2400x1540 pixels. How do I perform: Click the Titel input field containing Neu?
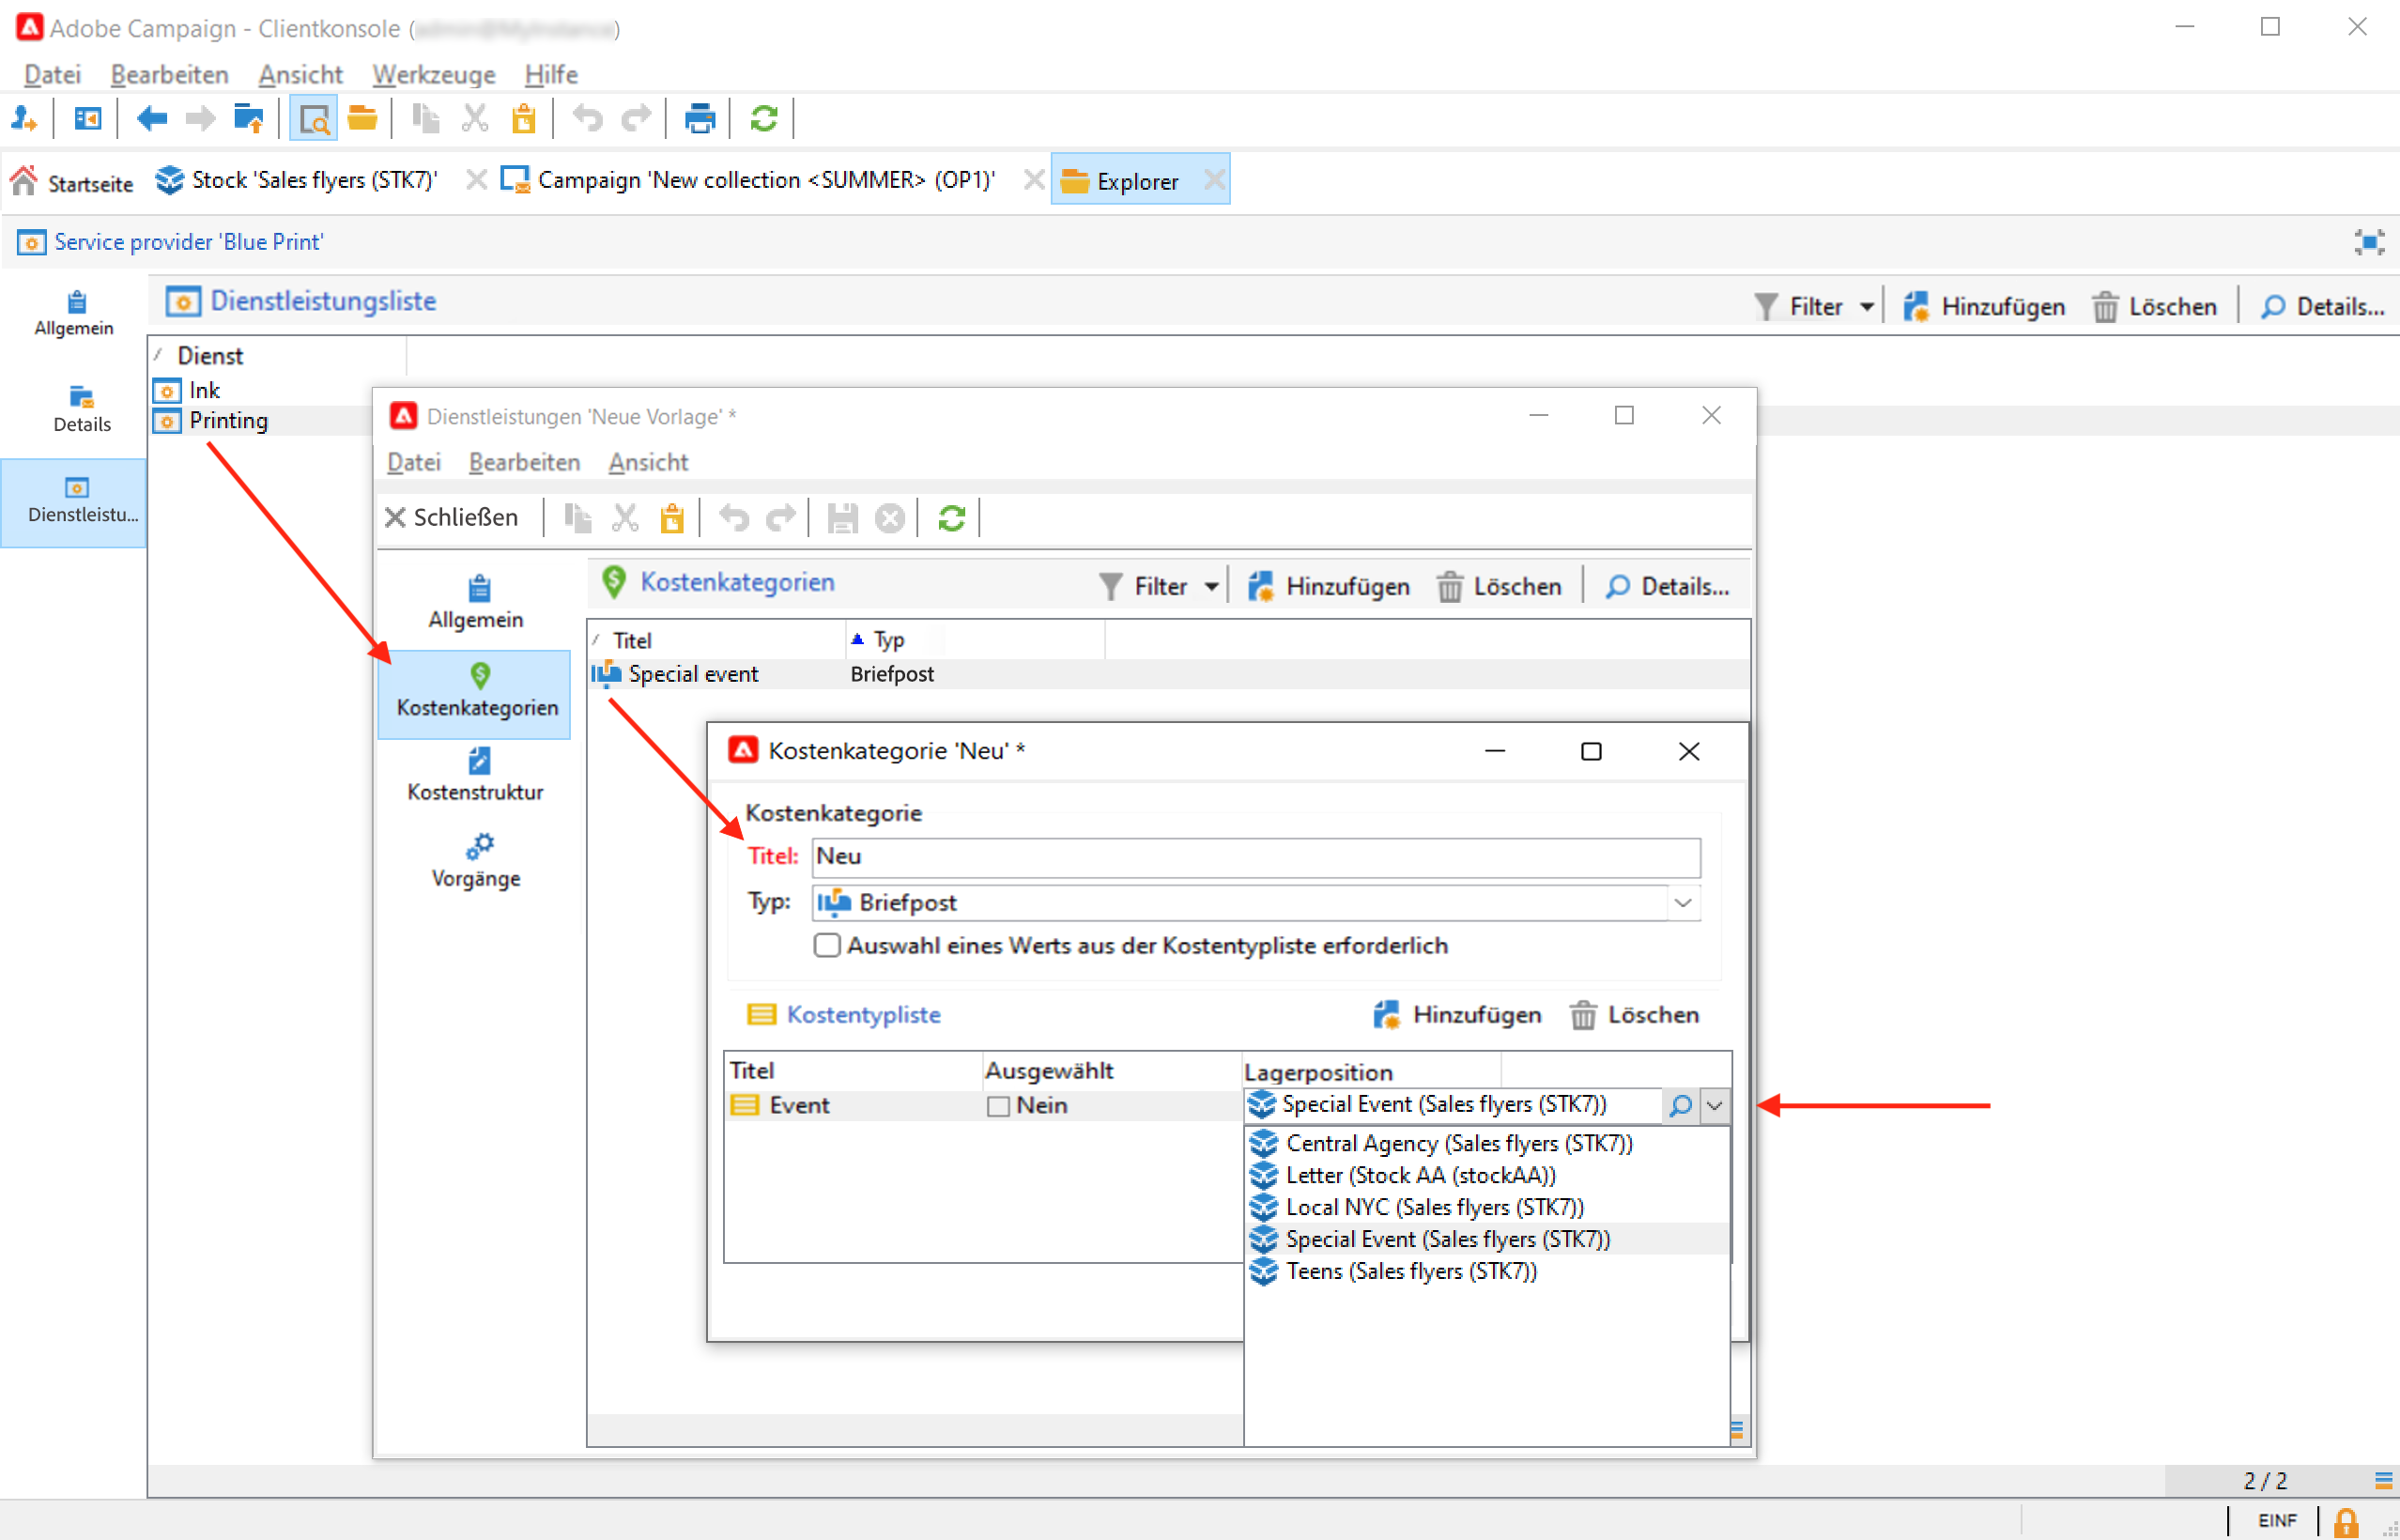(1255, 857)
